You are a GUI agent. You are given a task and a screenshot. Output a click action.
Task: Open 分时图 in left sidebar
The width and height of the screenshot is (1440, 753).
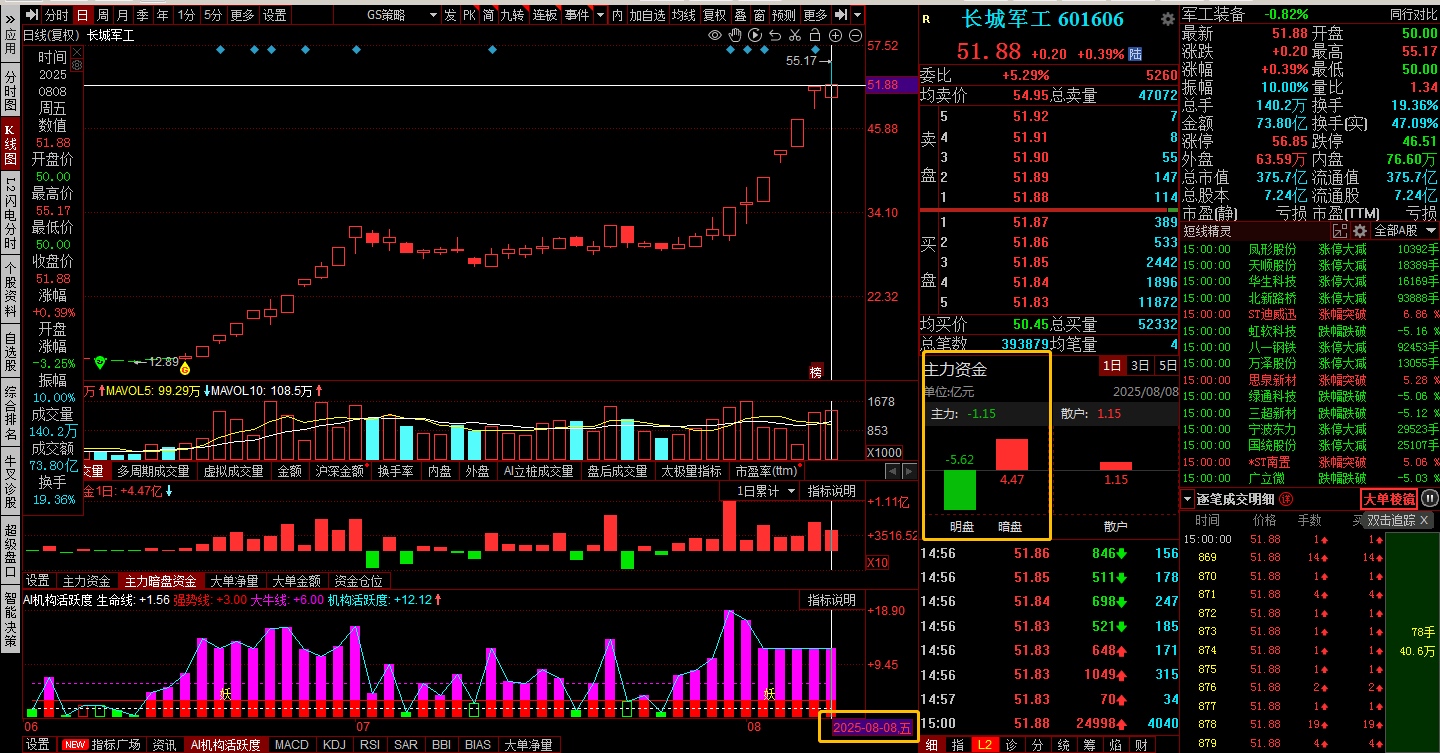click(x=10, y=90)
